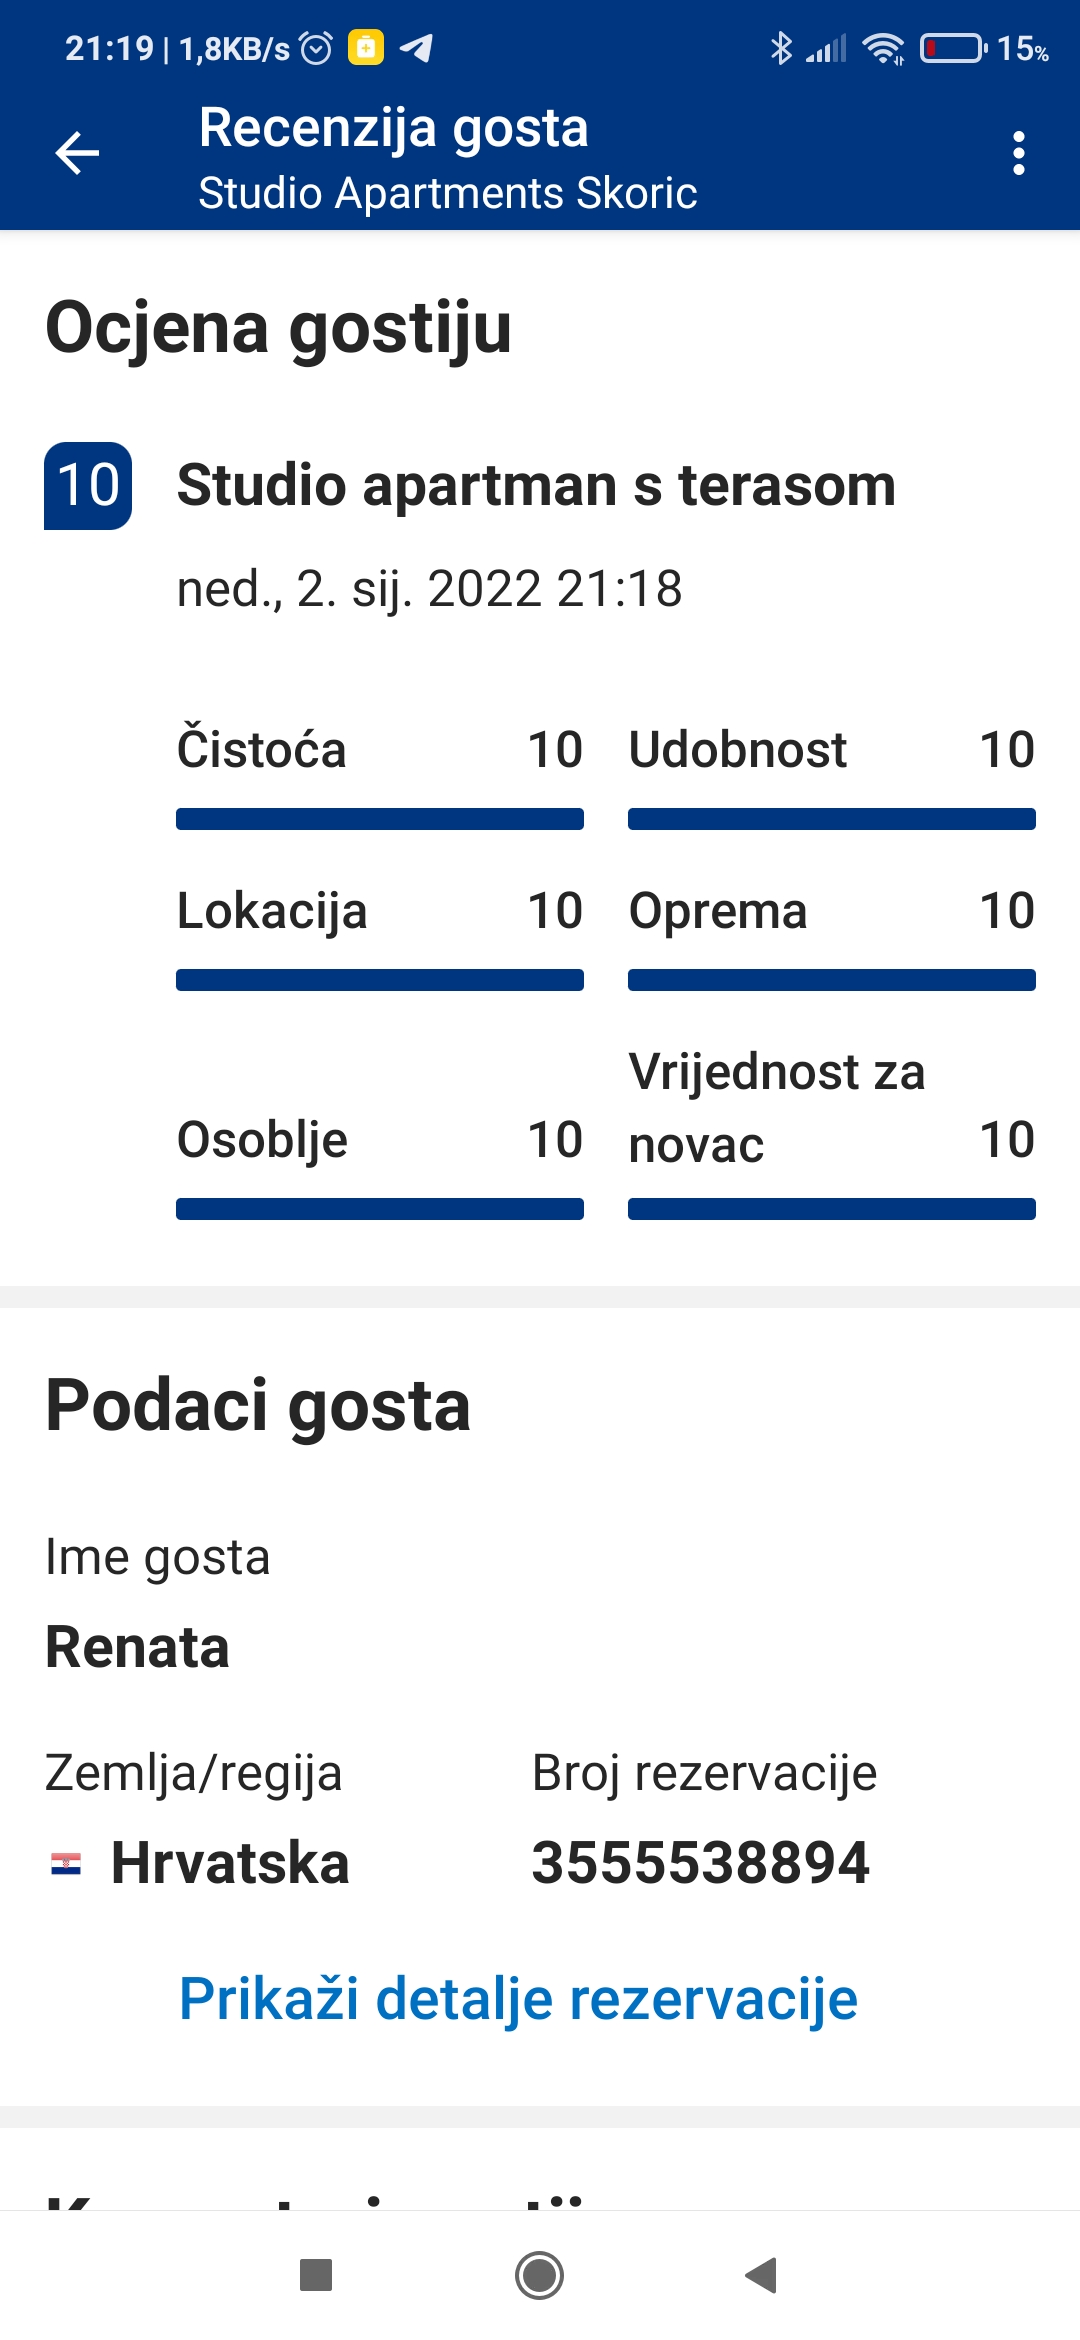Tap the guest name Renata
This screenshot has width=1080, height=2340.
coord(138,1647)
